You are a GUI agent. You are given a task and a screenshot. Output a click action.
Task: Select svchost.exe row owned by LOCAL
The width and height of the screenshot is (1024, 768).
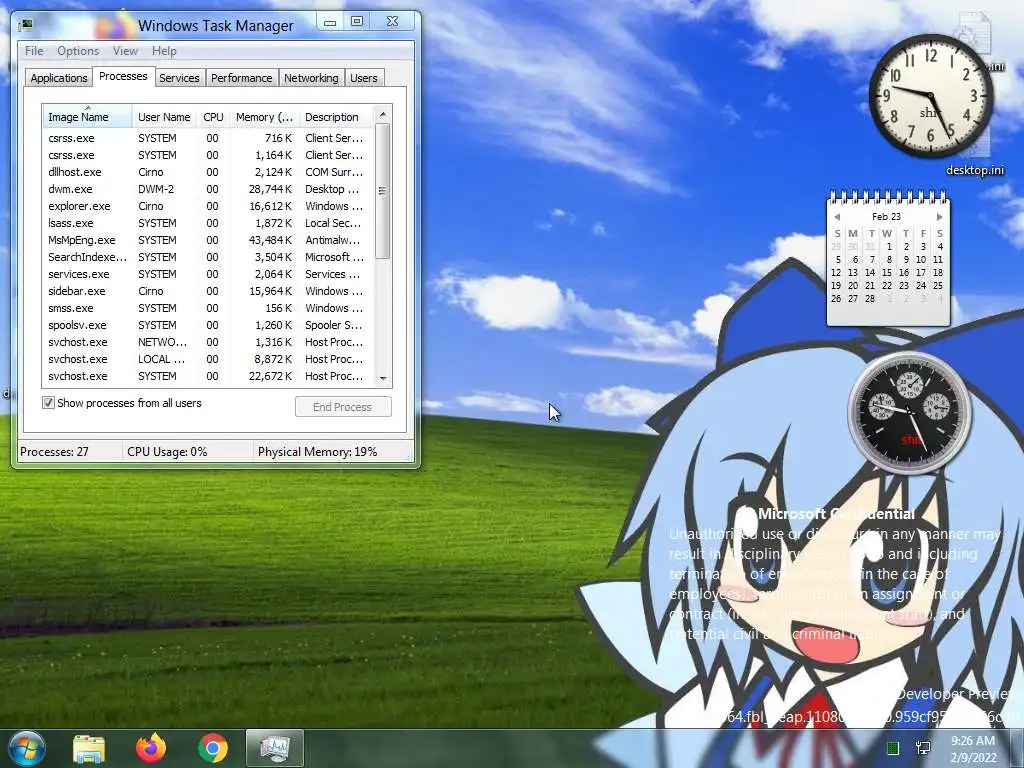pos(208,359)
